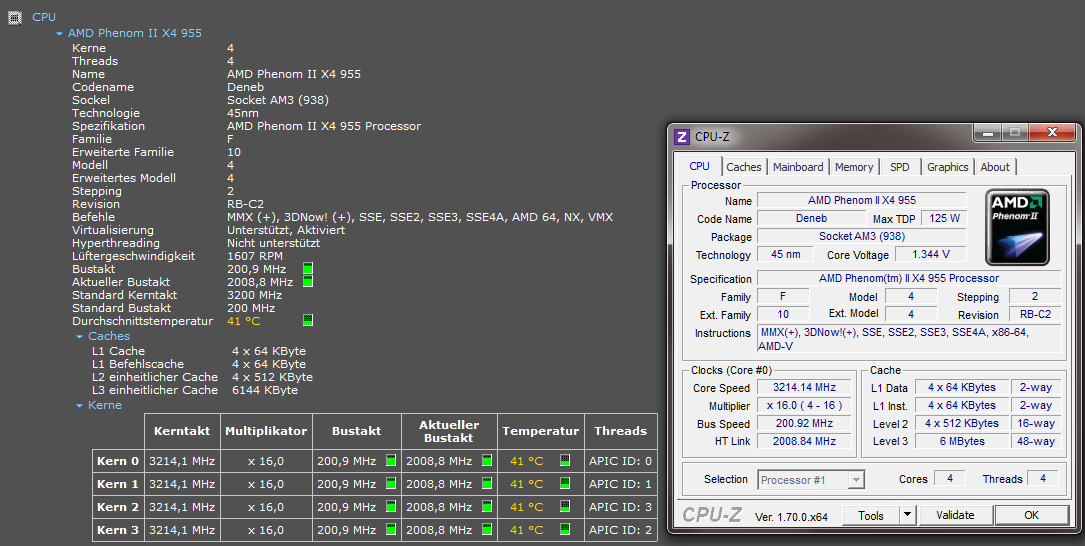Click the L3 einheitlicher Cache 6144 KByte value

coord(265,390)
